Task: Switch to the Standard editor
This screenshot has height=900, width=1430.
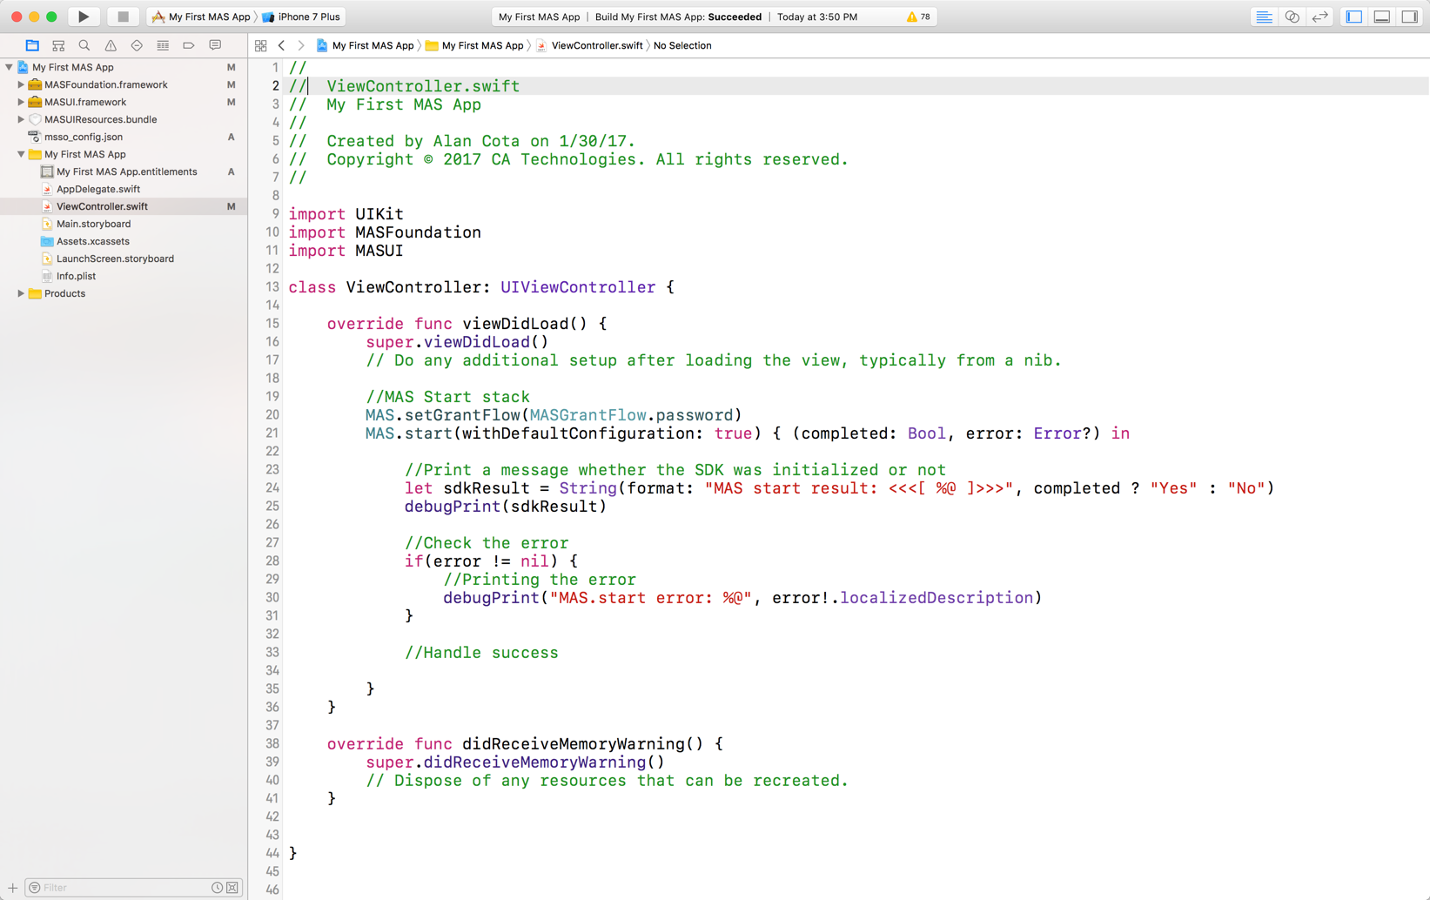Action: tap(1264, 17)
